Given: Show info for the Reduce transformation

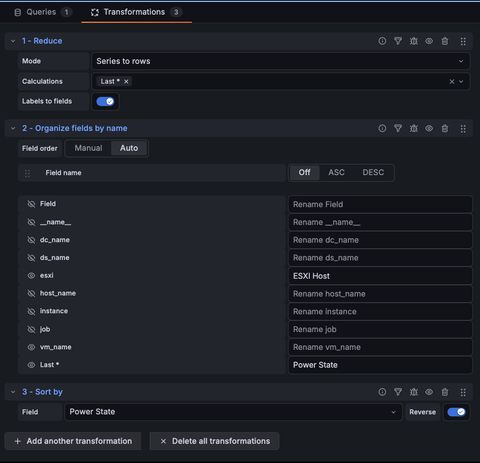Looking at the screenshot, I should [382, 41].
